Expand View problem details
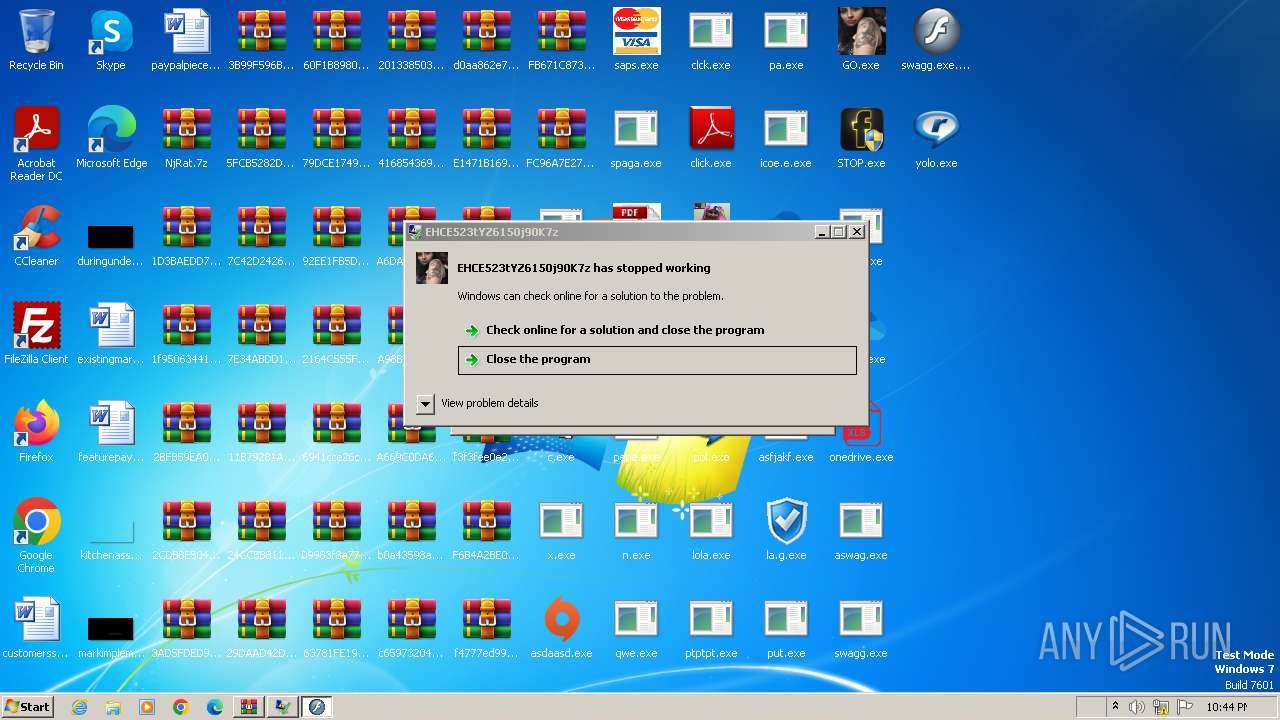1280x720 pixels. (478, 403)
